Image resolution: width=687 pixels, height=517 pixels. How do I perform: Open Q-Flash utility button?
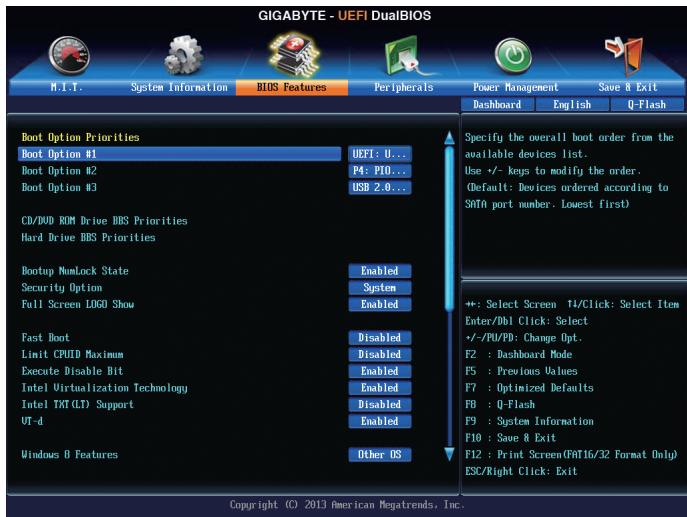click(647, 105)
